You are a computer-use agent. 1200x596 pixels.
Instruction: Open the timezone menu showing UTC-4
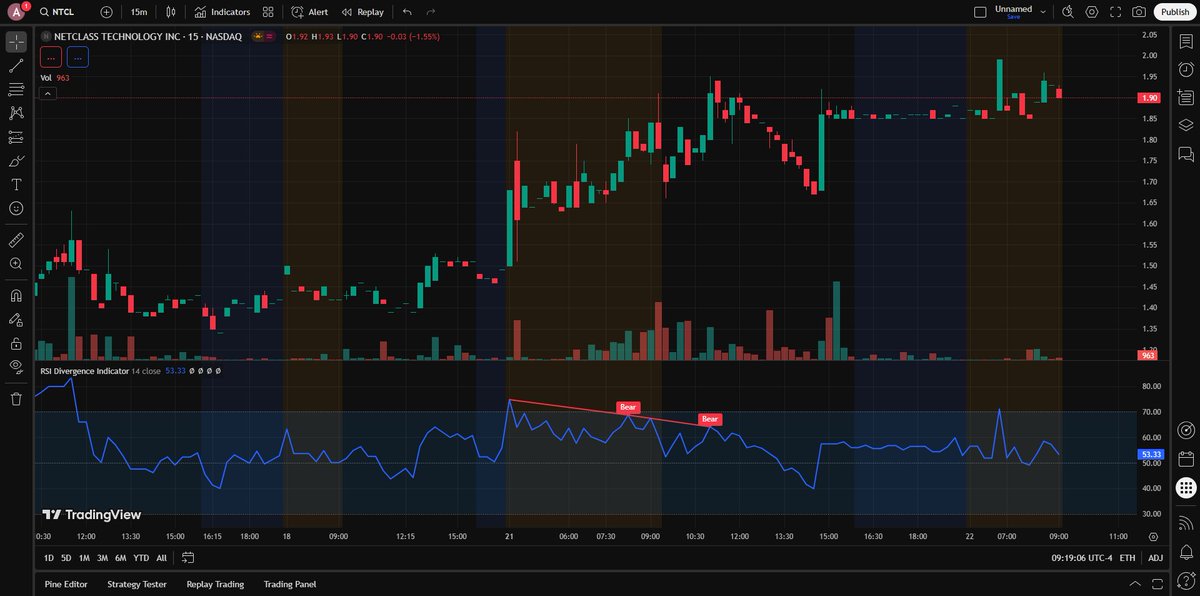1080,557
